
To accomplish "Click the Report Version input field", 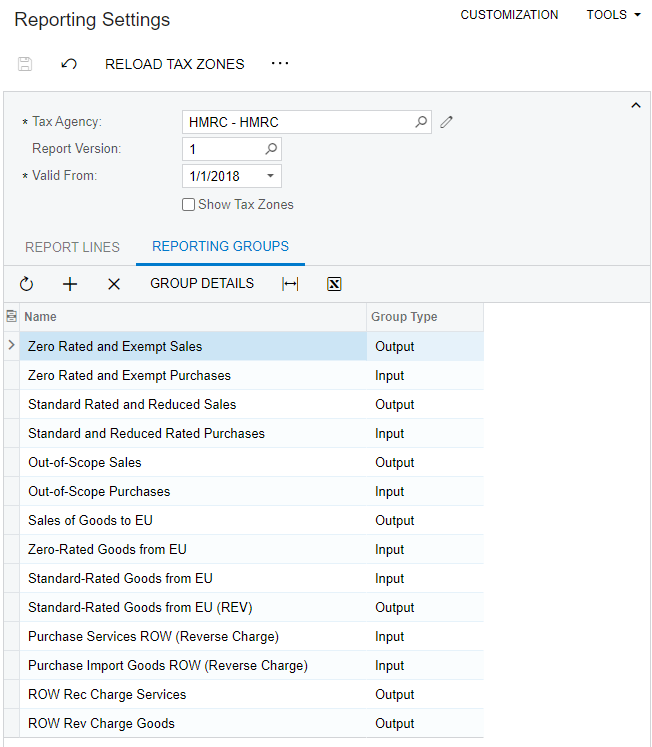I will click(x=222, y=149).
